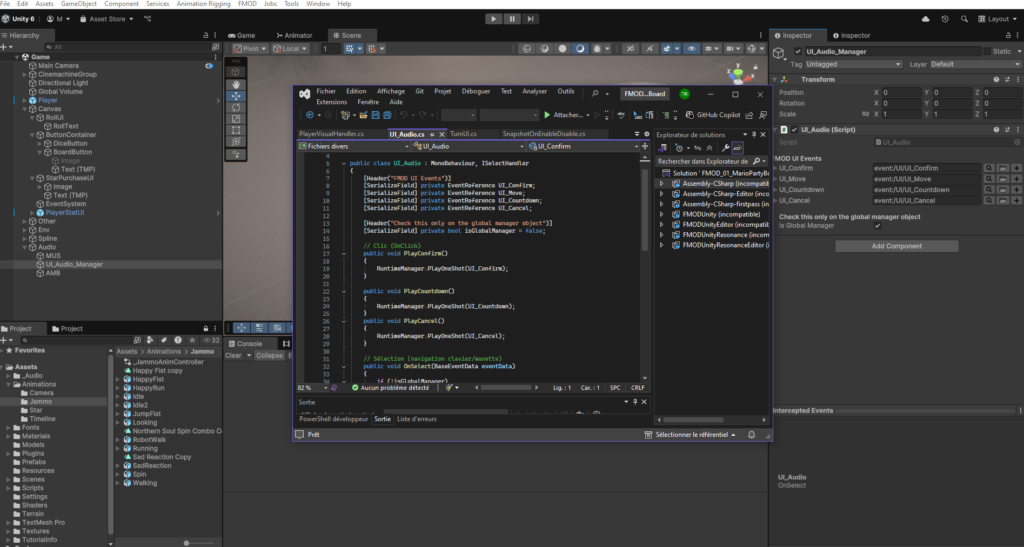Expand the CinemachineGroup hierarchy item
This screenshot has height=547, width=1024.
[23, 74]
